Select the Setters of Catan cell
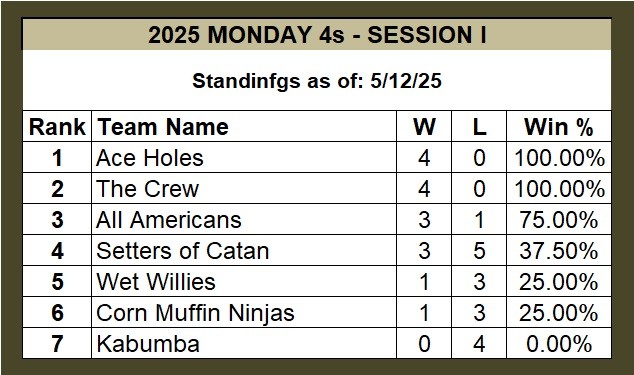Viewport: 634px width, 375px height. click(244, 250)
